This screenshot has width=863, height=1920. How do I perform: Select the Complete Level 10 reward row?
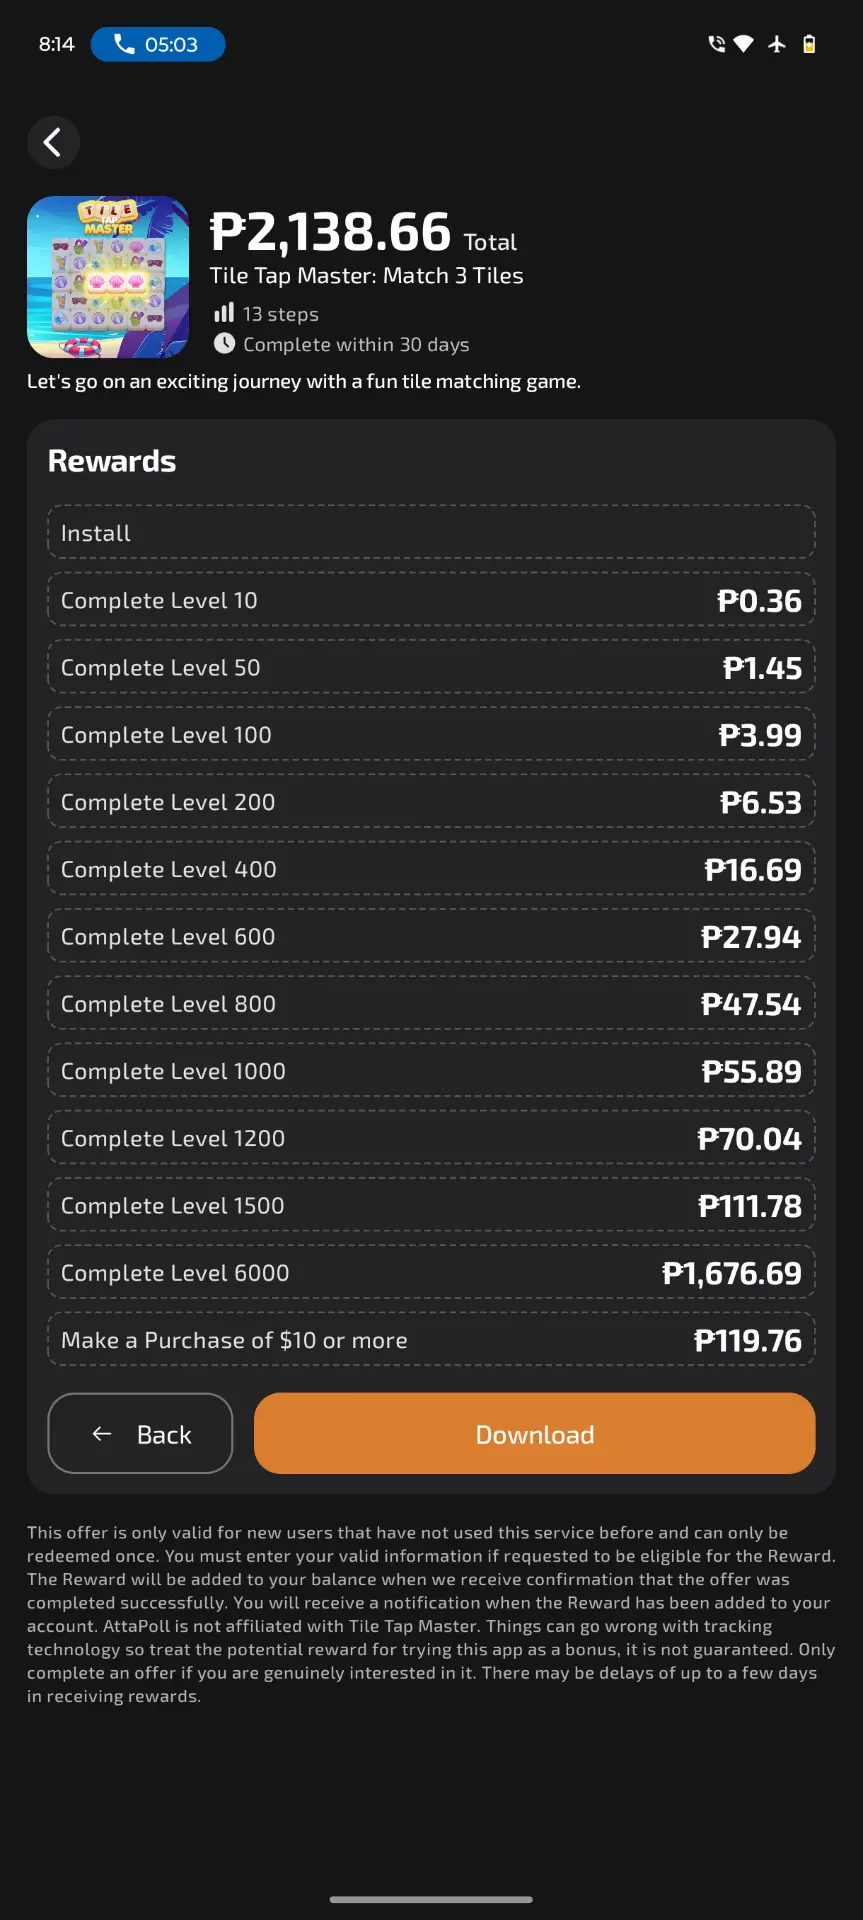(x=431, y=600)
